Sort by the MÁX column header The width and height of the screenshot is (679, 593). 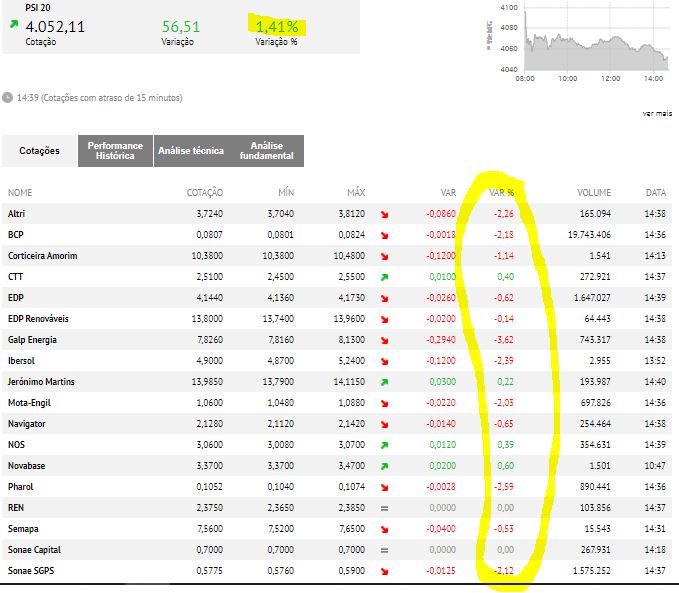pyautogui.click(x=356, y=193)
